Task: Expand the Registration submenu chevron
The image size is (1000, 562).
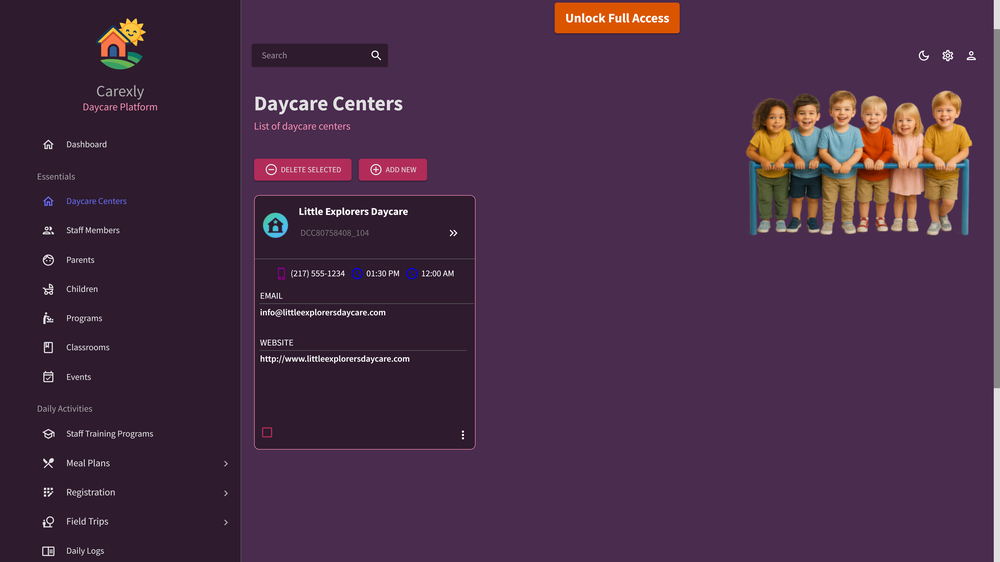Action: (226, 493)
